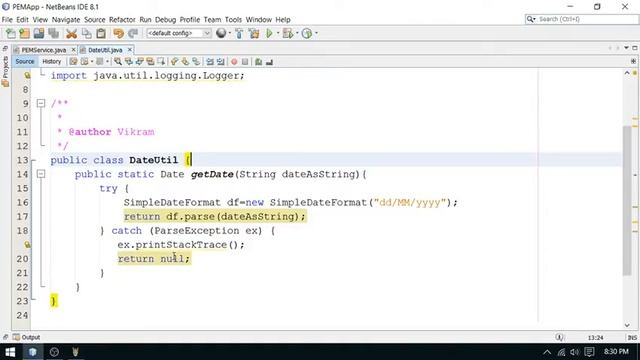640x360 pixels.
Task: Click the Find Previous Occurrence icon
Action: (129, 62)
